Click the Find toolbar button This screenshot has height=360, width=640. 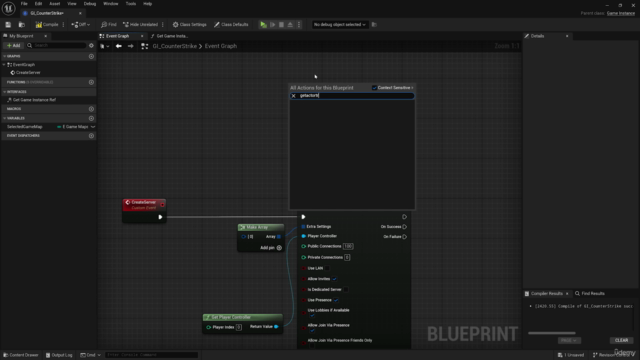pyautogui.click(x=109, y=24)
